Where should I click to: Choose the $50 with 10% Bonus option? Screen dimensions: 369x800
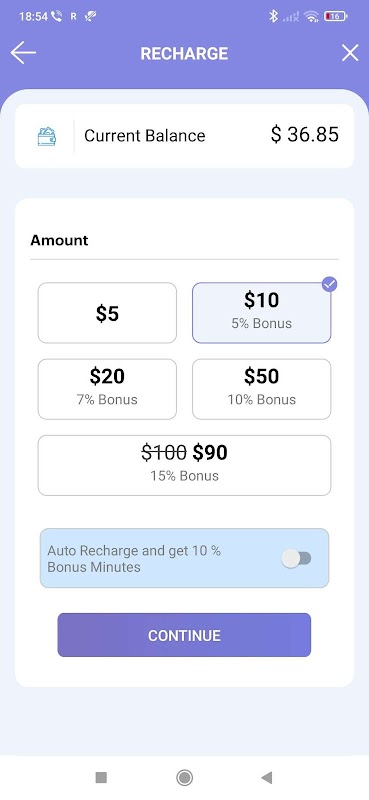pyautogui.click(x=261, y=389)
